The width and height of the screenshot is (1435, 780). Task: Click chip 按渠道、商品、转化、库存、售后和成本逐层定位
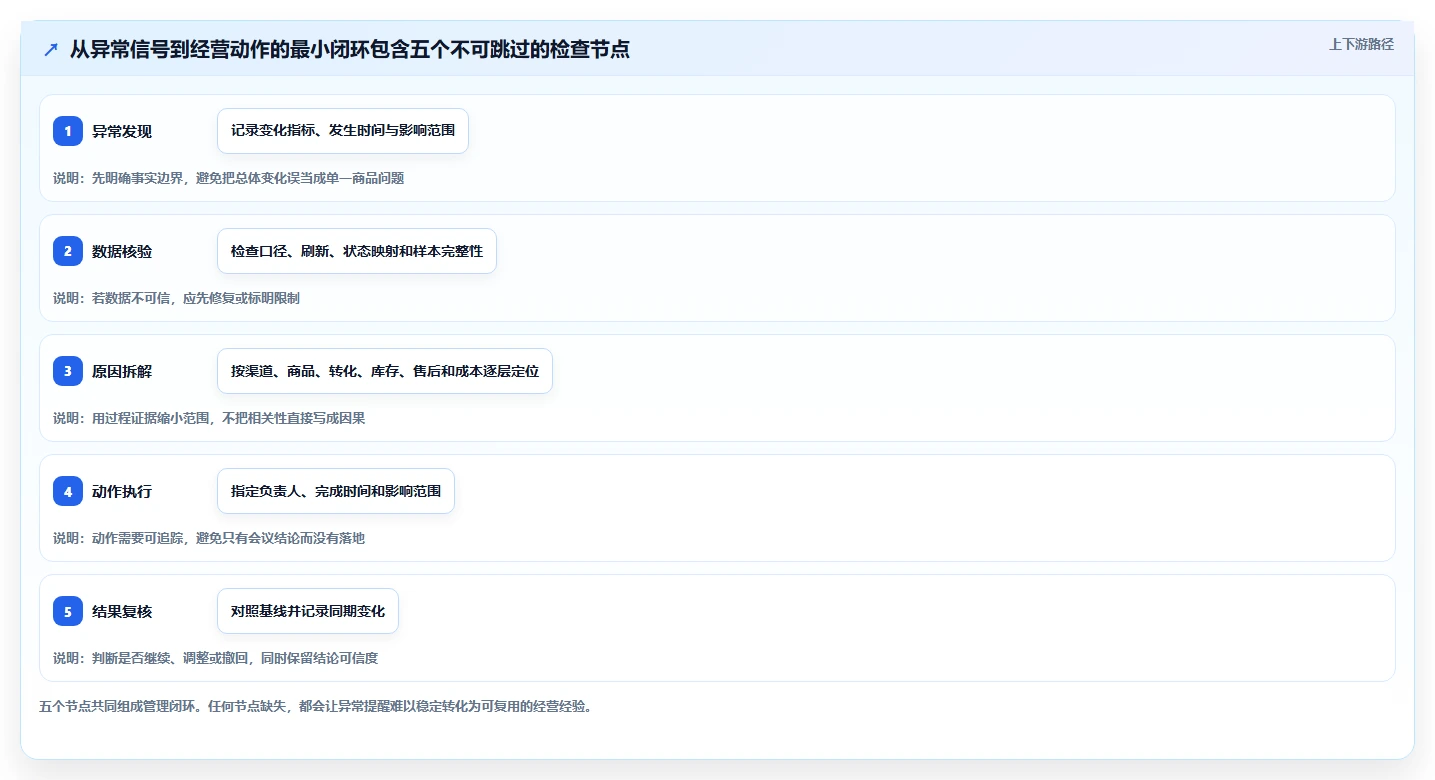pyautogui.click(x=385, y=371)
